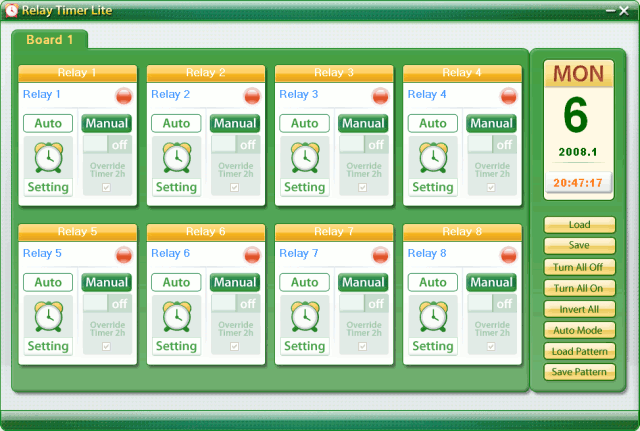Click Relay 4 red status indicator
The image size is (640, 431).
(508, 96)
